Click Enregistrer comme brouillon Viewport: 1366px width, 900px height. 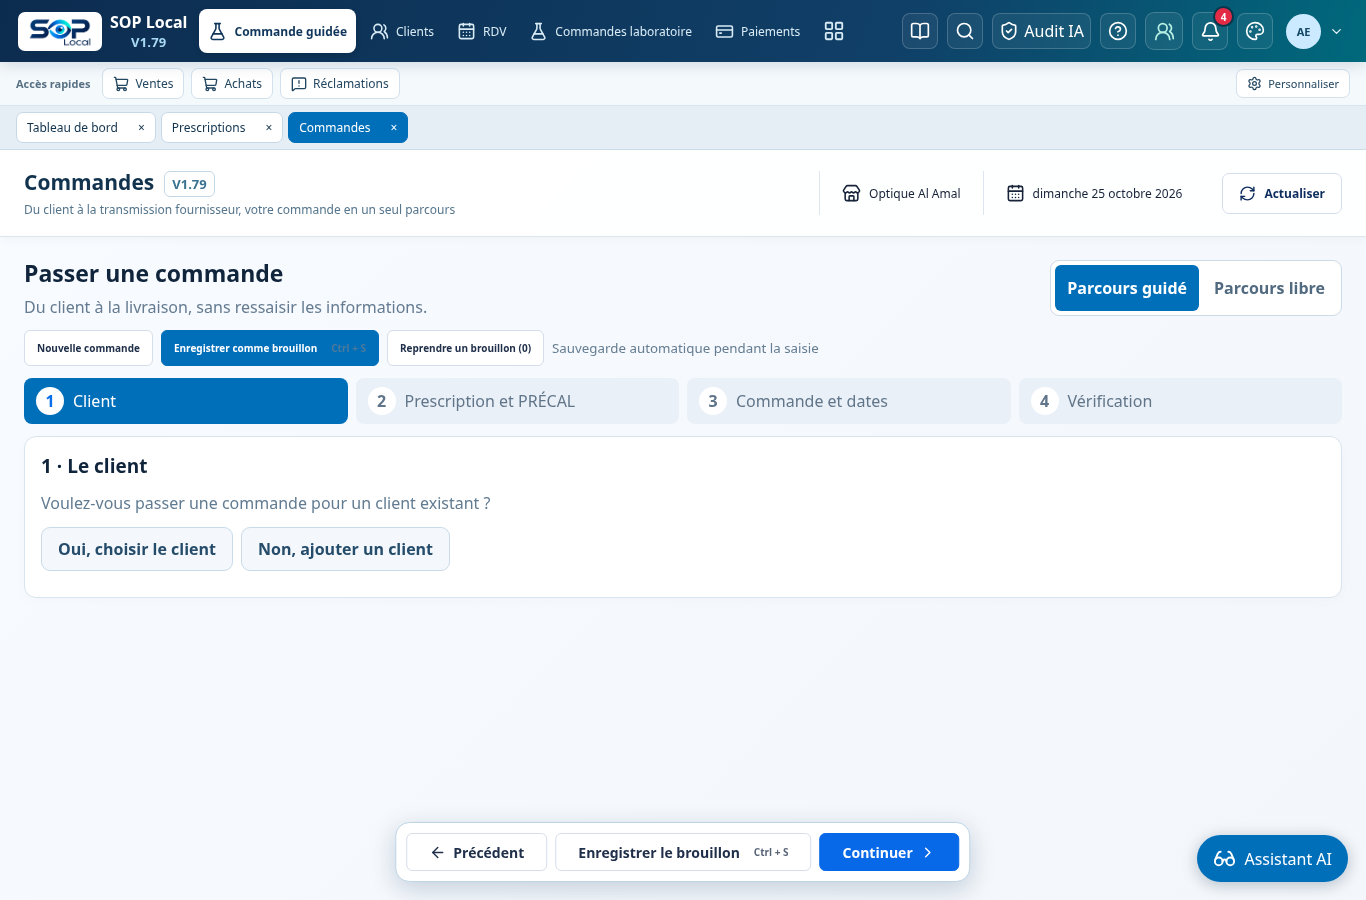coord(270,348)
